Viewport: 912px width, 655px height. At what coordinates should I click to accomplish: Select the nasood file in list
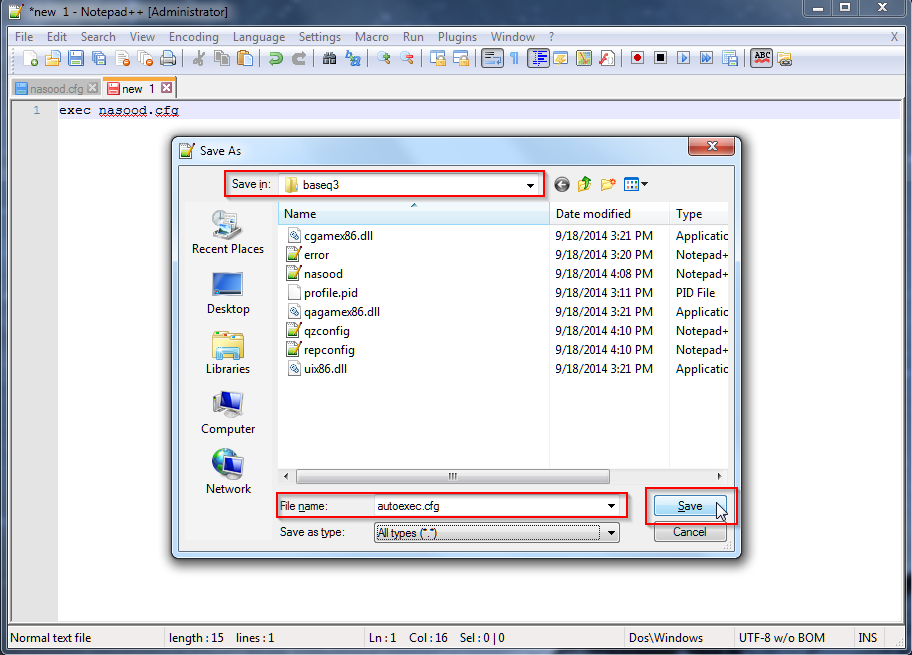coord(323,274)
